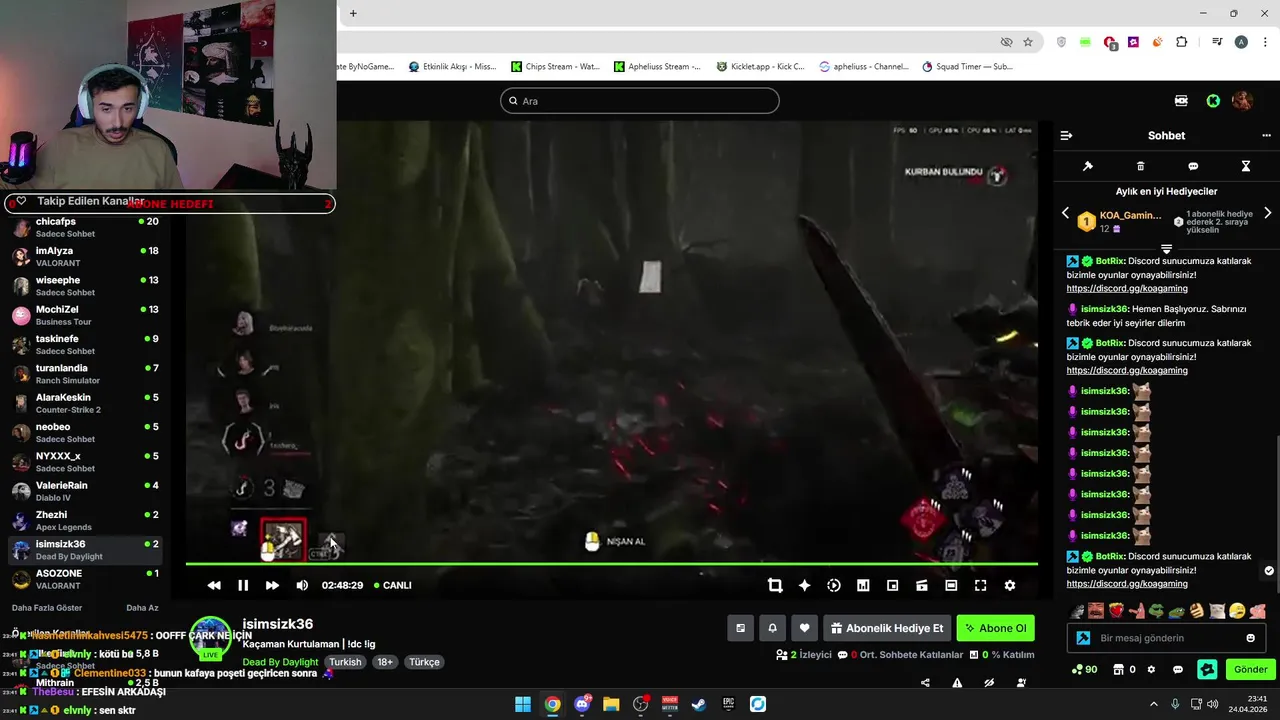Fast-forward the stream playback
1280x720 pixels.
pyautogui.click(x=272, y=585)
